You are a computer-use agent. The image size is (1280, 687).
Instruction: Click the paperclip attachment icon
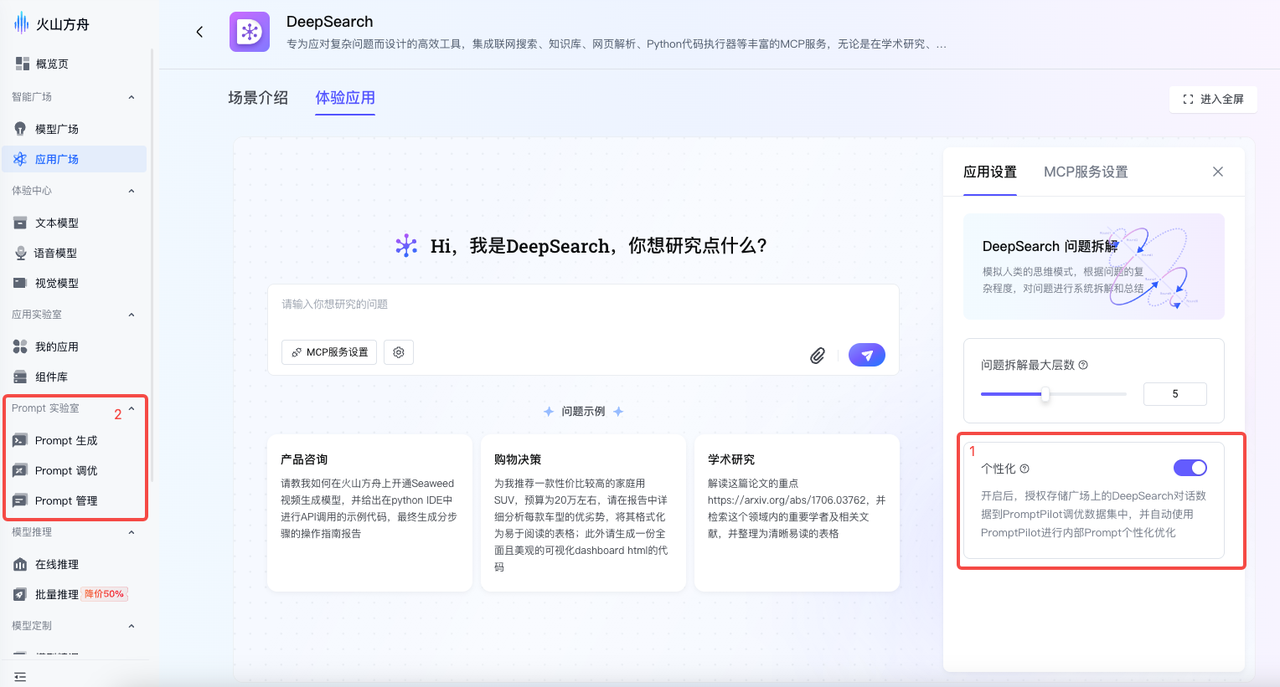coord(818,355)
